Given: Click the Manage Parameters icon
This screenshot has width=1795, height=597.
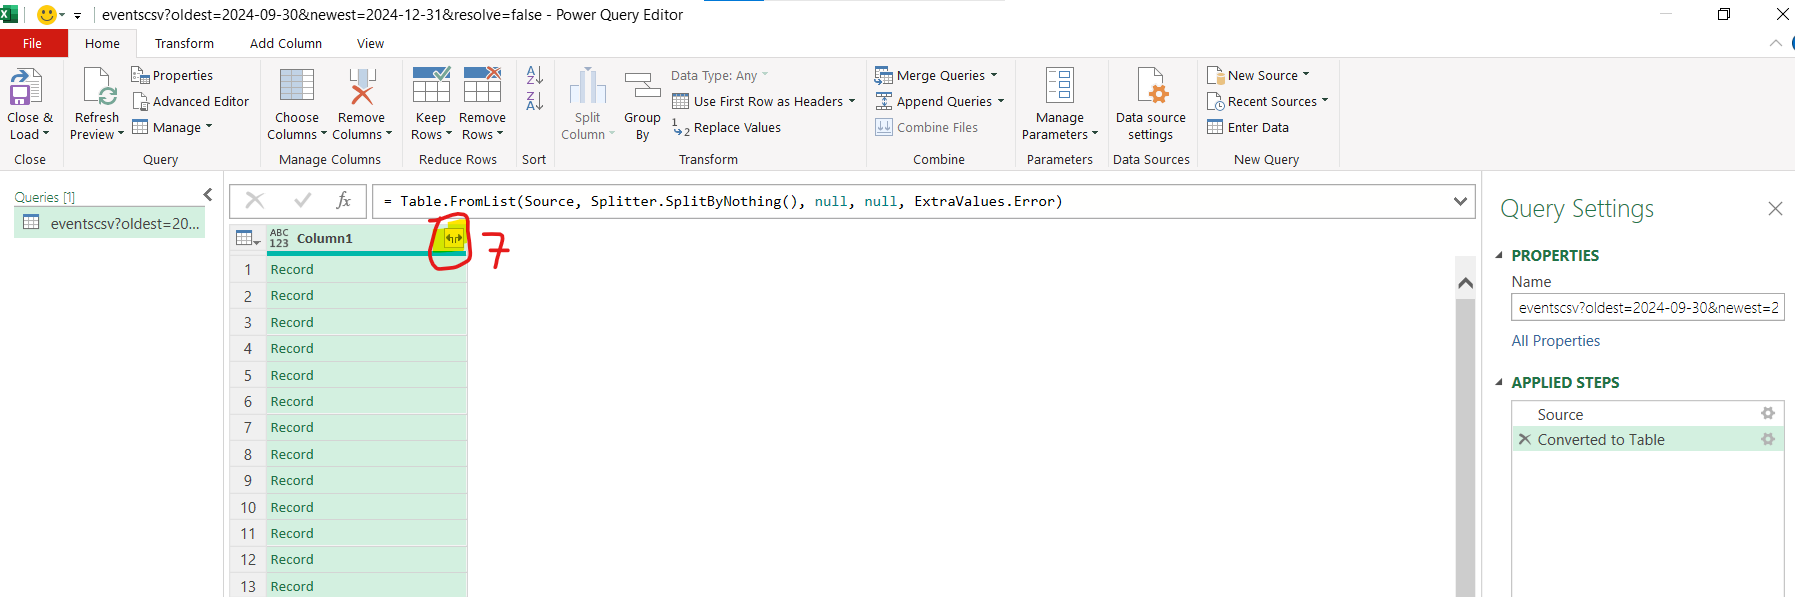Looking at the screenshot, I should [1060, 86].
